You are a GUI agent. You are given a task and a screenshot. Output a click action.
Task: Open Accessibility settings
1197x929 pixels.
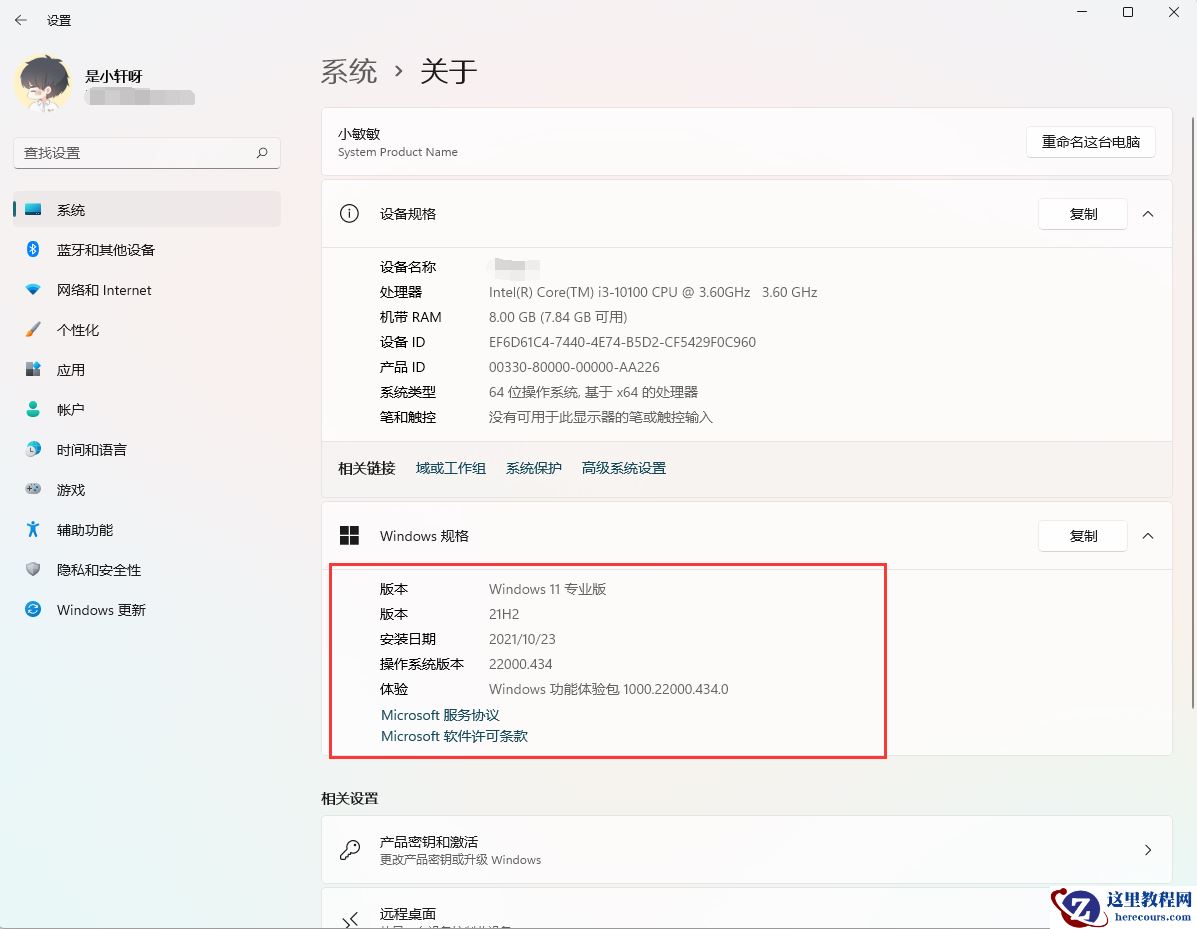[x=85, y=529]
